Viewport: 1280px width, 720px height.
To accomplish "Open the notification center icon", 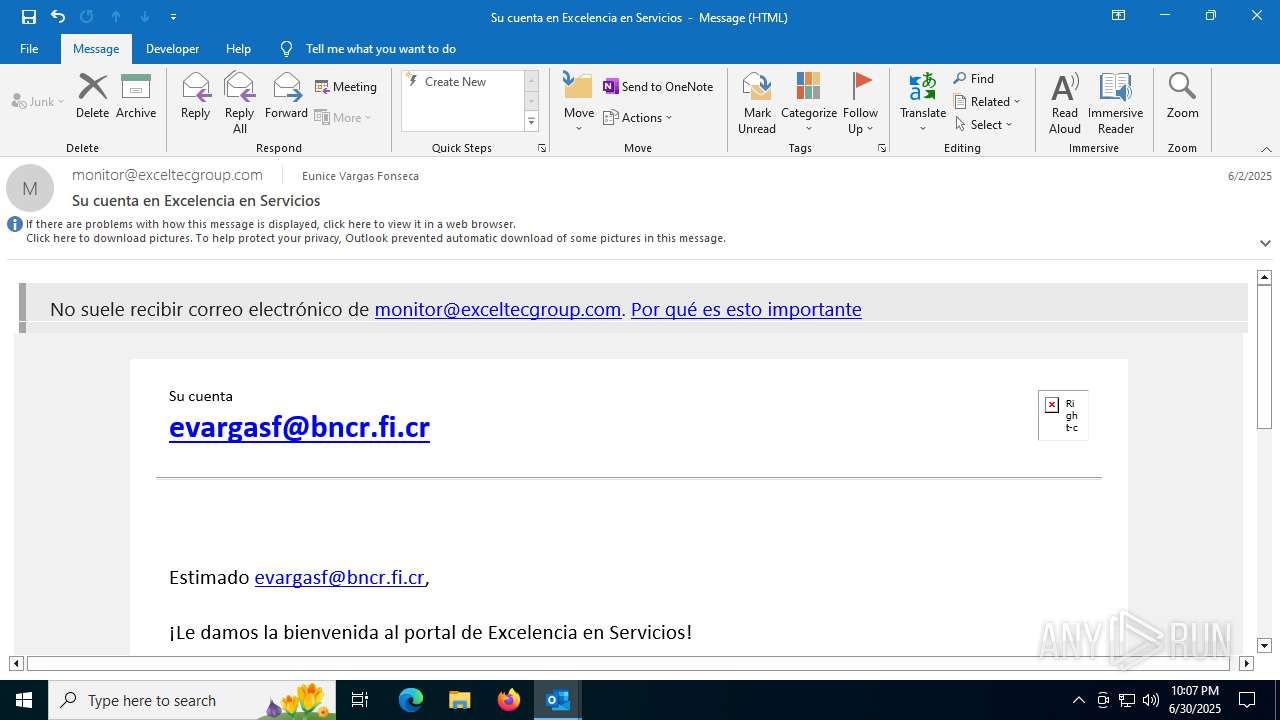I will coord(1247,700).
